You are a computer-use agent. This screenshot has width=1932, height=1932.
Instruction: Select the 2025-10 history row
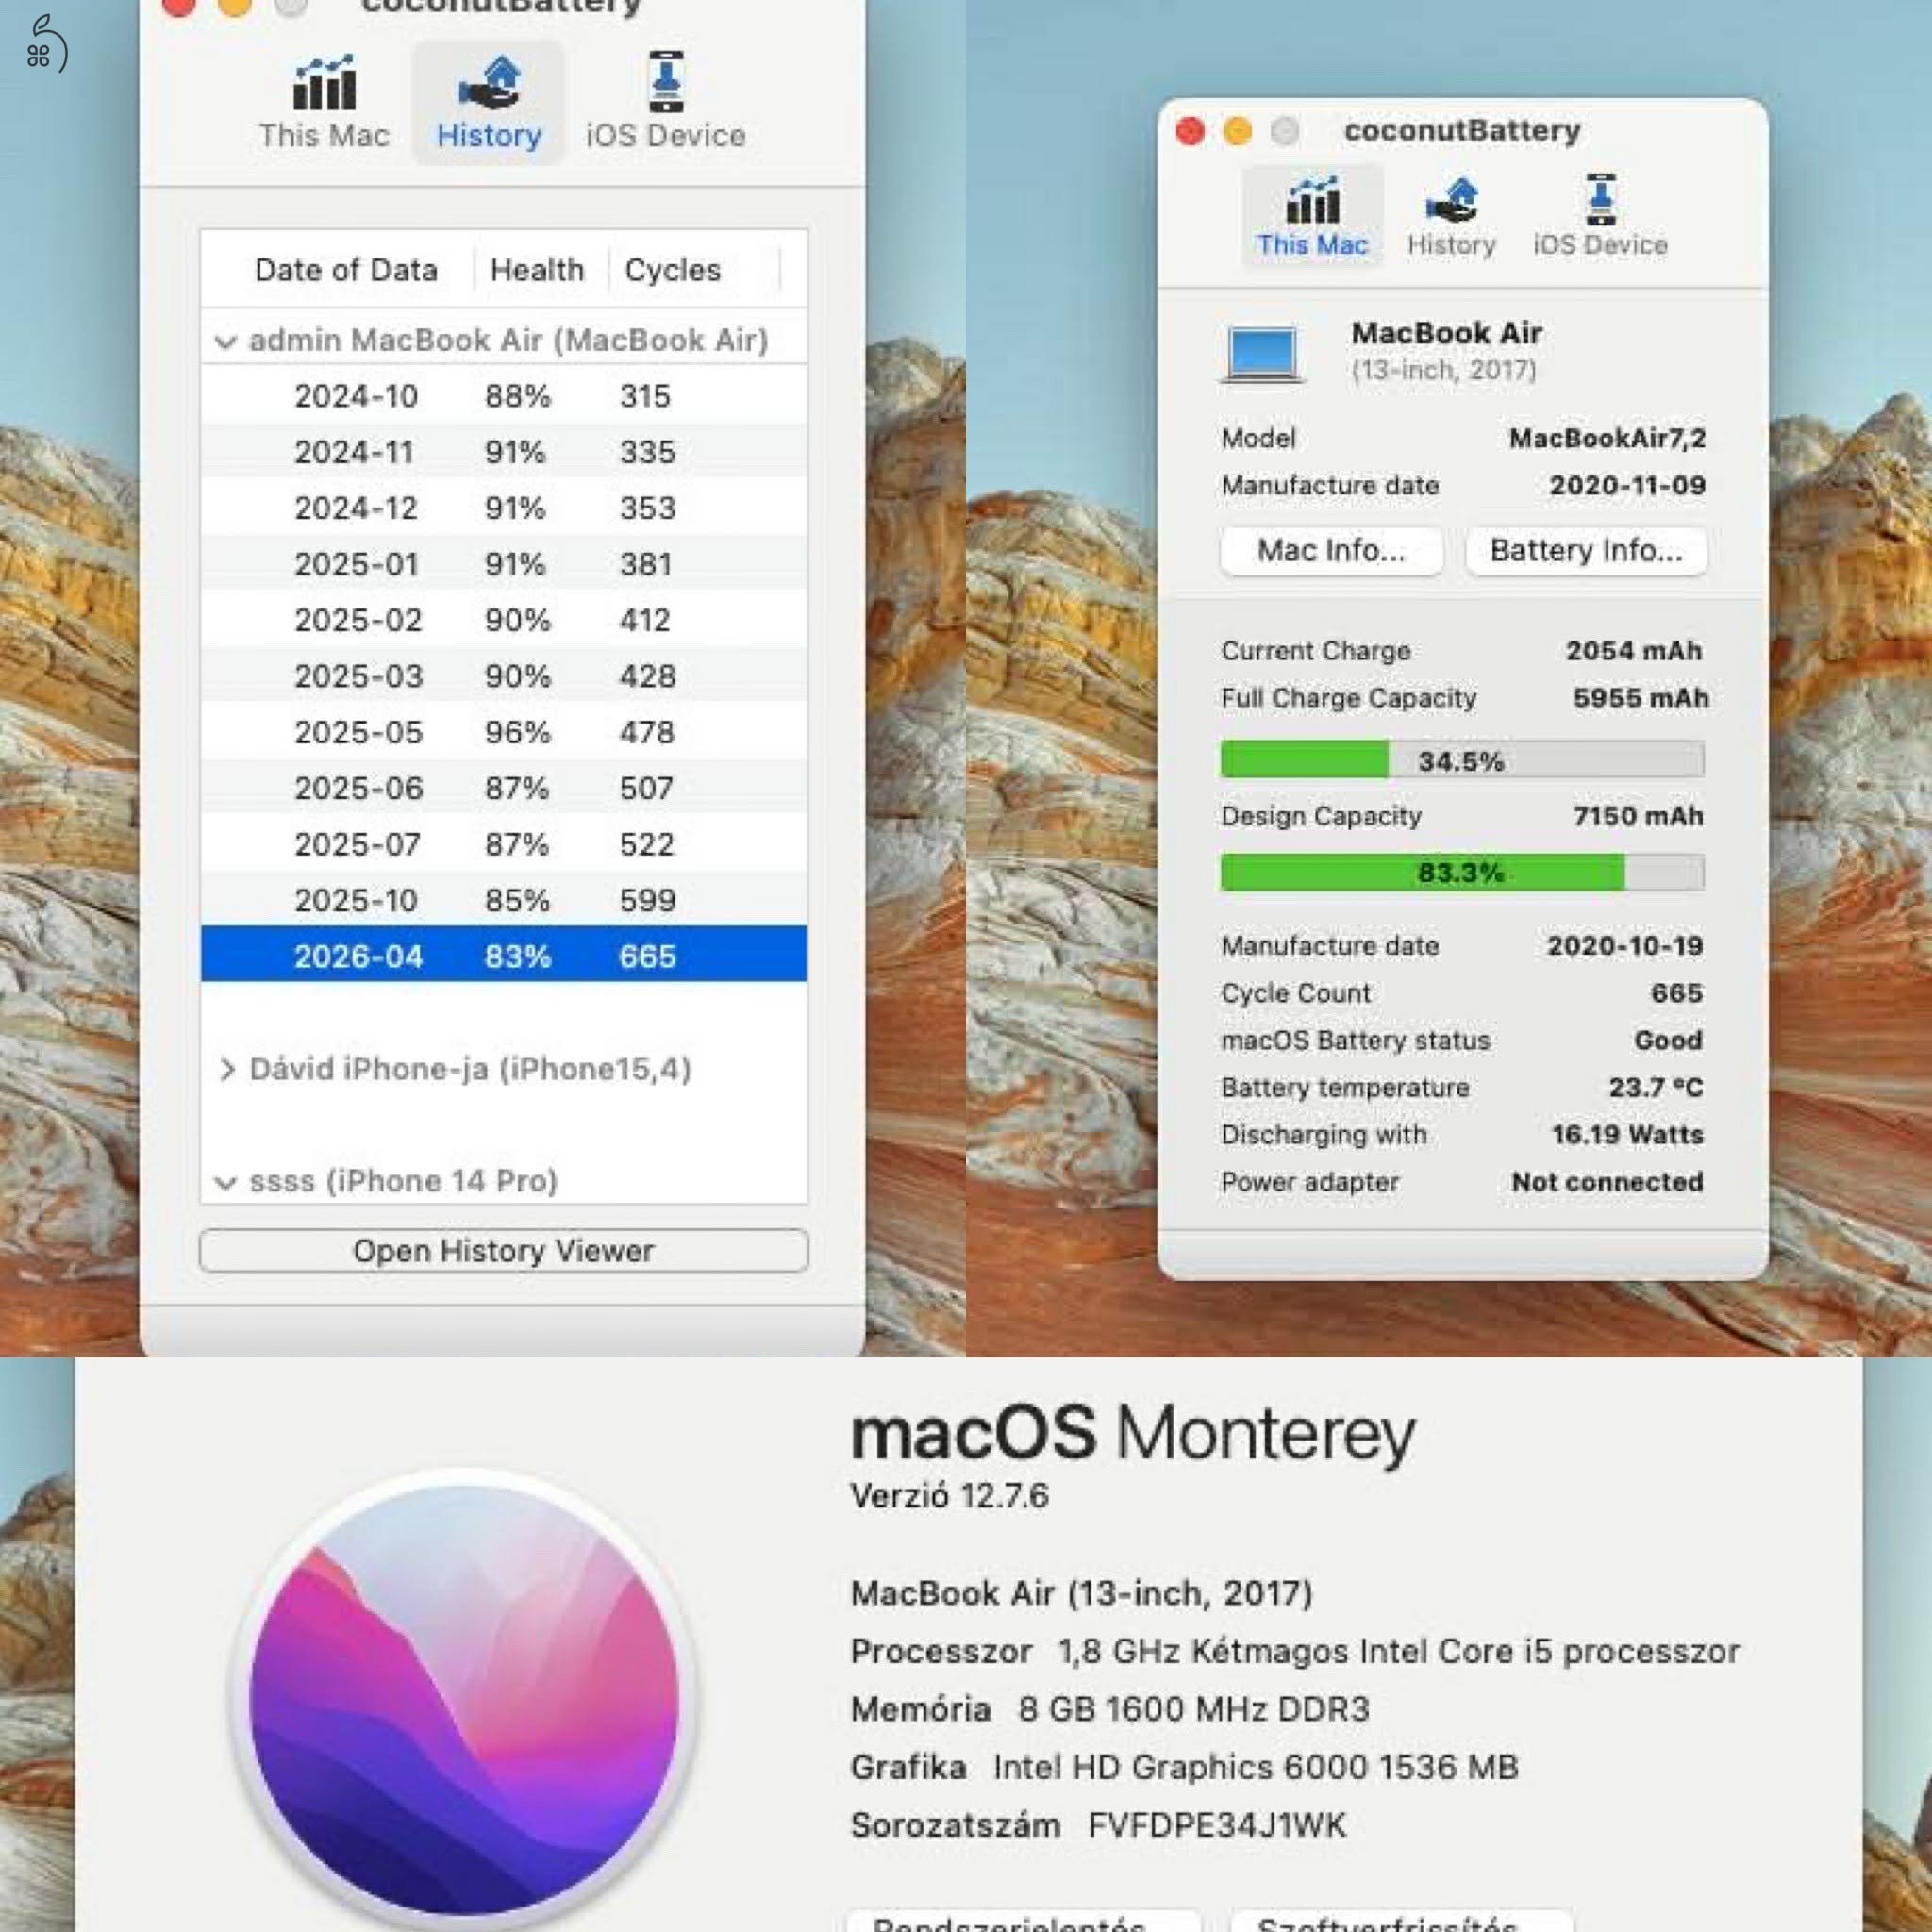tap(504, 900)
